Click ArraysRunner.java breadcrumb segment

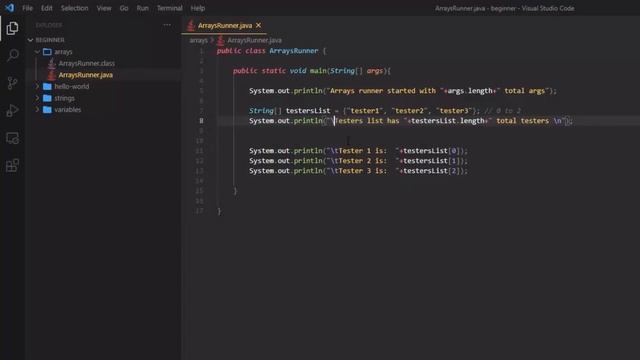point(254,40)
